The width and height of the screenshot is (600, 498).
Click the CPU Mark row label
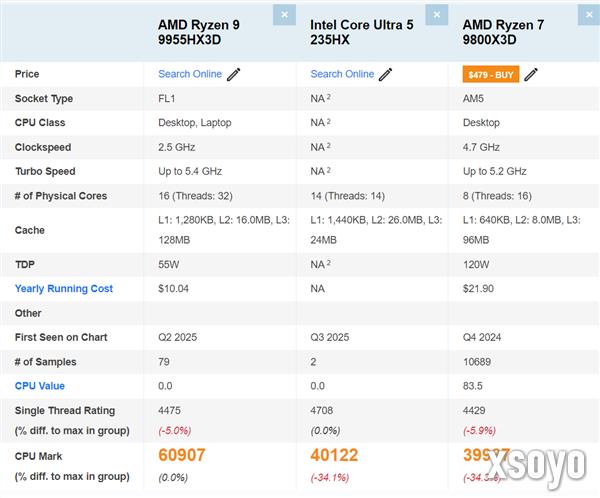coord(38,456)
